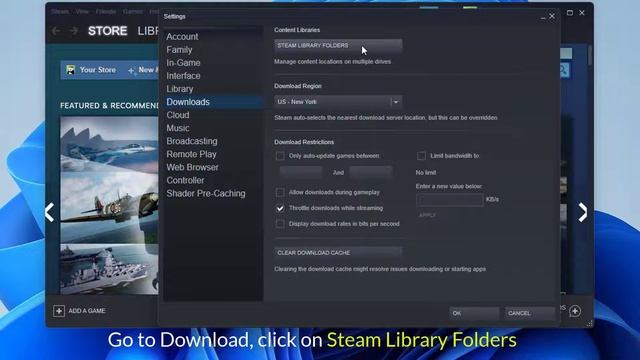Click the Steam window resize grip
This screenshot has height=360, width=640.
(589, 324)
